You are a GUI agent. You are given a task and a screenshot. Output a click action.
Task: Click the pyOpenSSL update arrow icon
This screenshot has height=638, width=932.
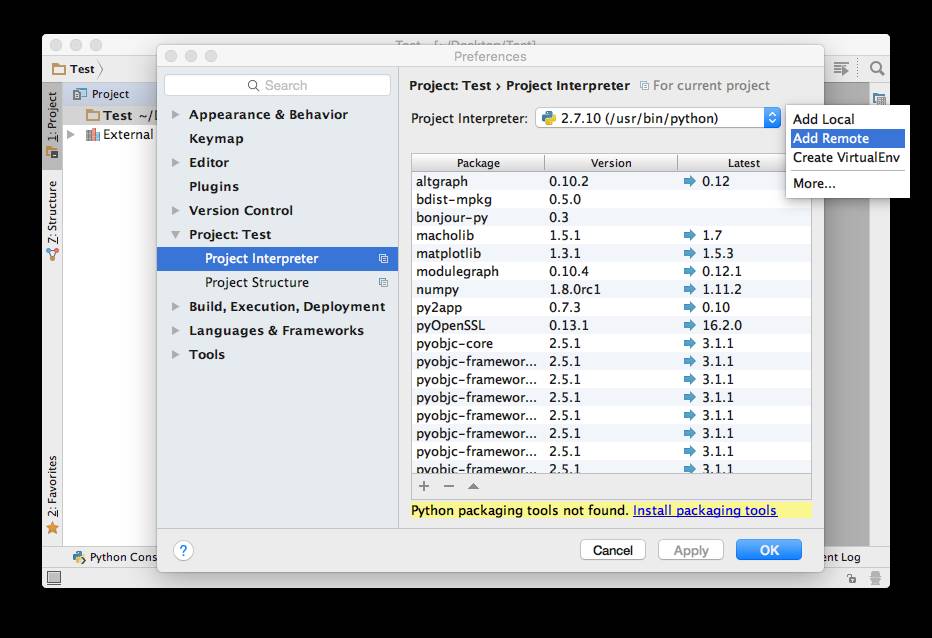click(689, 325)
